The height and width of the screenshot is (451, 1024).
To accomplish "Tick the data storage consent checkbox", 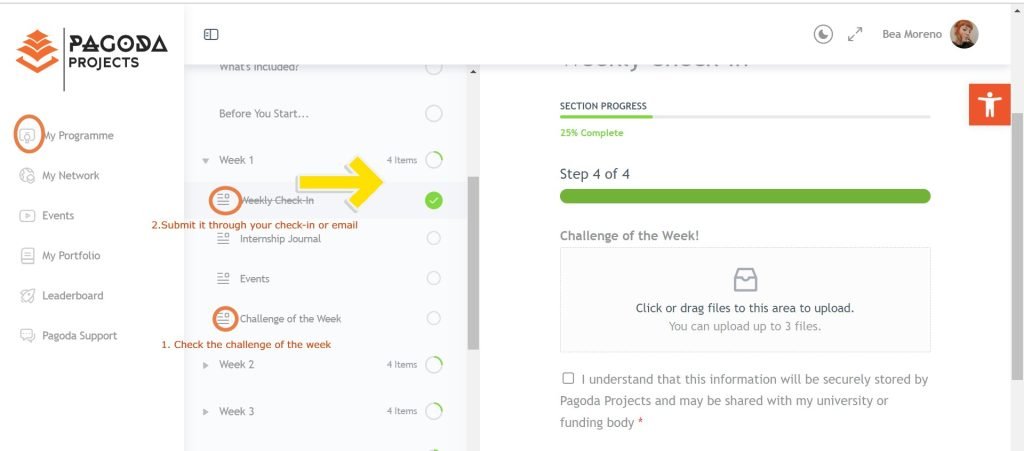I will (568, 379).
